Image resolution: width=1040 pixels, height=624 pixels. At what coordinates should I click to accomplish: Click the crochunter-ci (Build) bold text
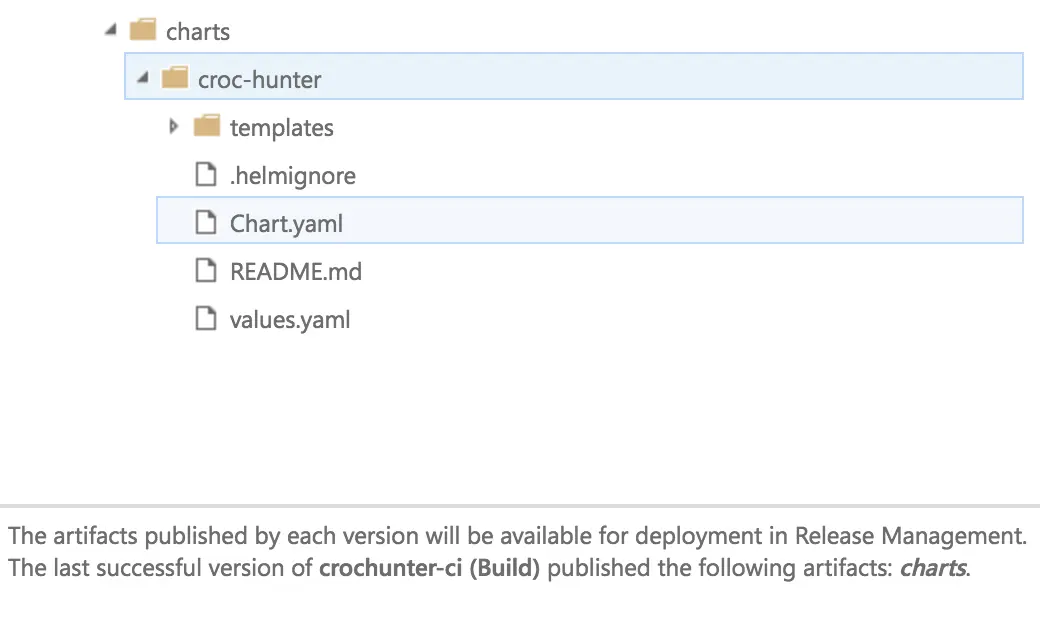point(430,568)
